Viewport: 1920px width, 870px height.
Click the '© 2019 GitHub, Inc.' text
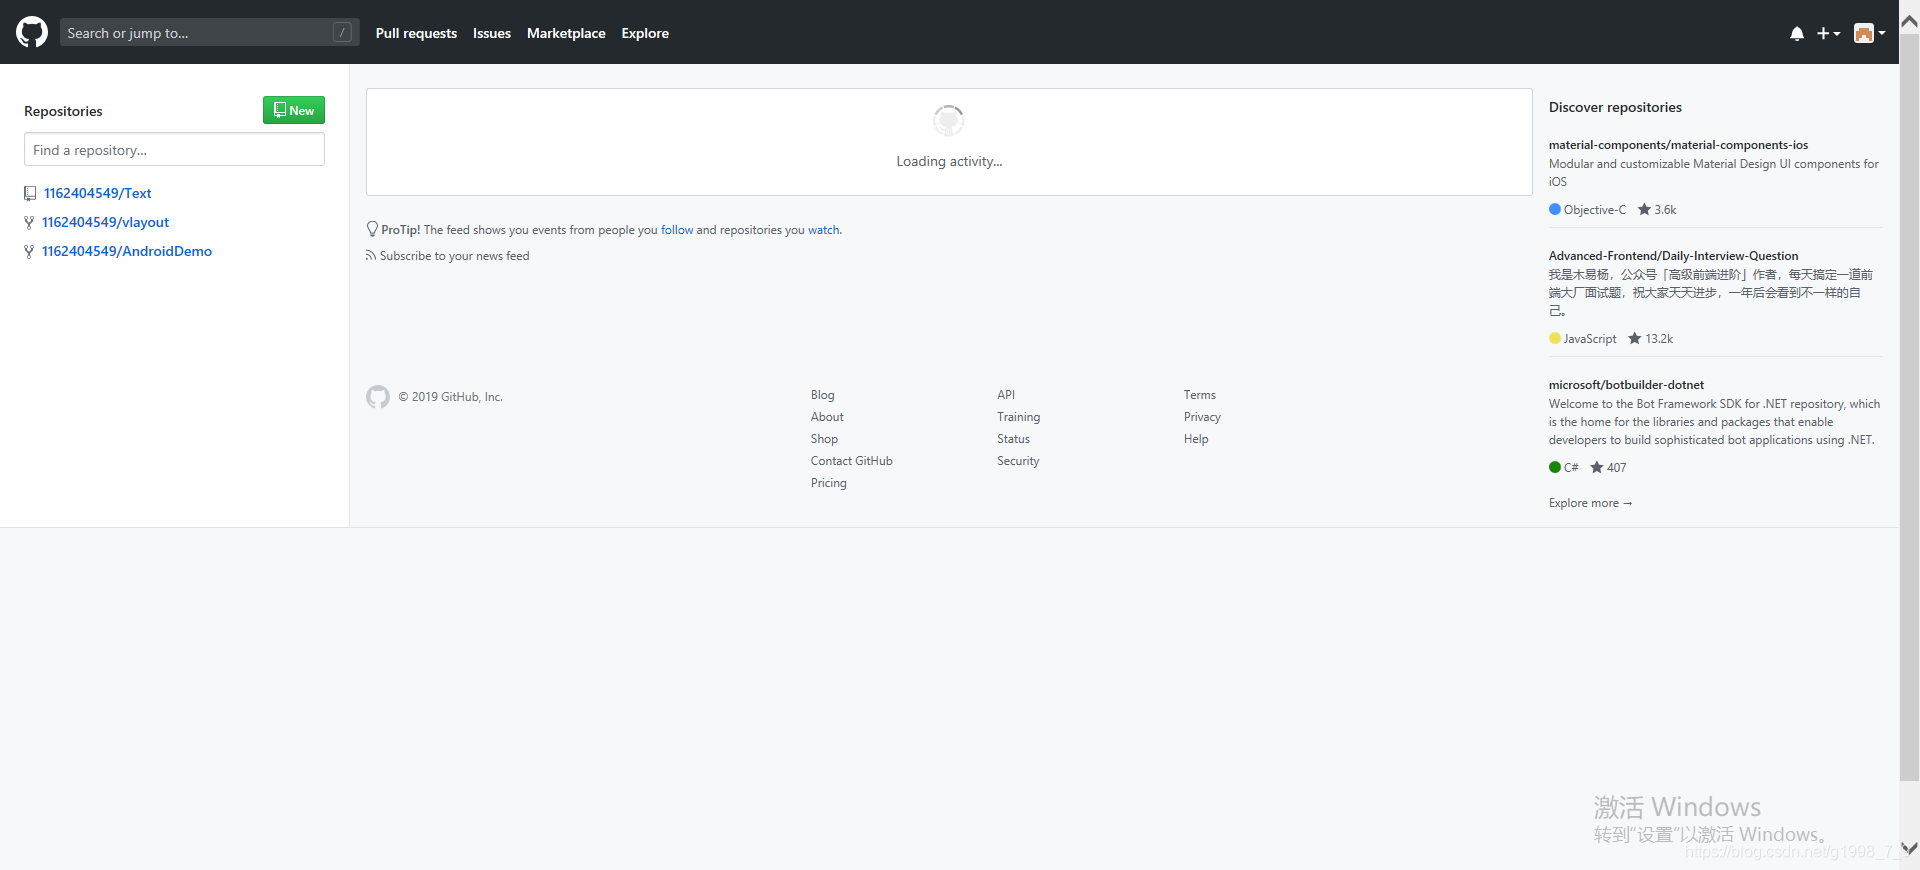click(450, 397)
